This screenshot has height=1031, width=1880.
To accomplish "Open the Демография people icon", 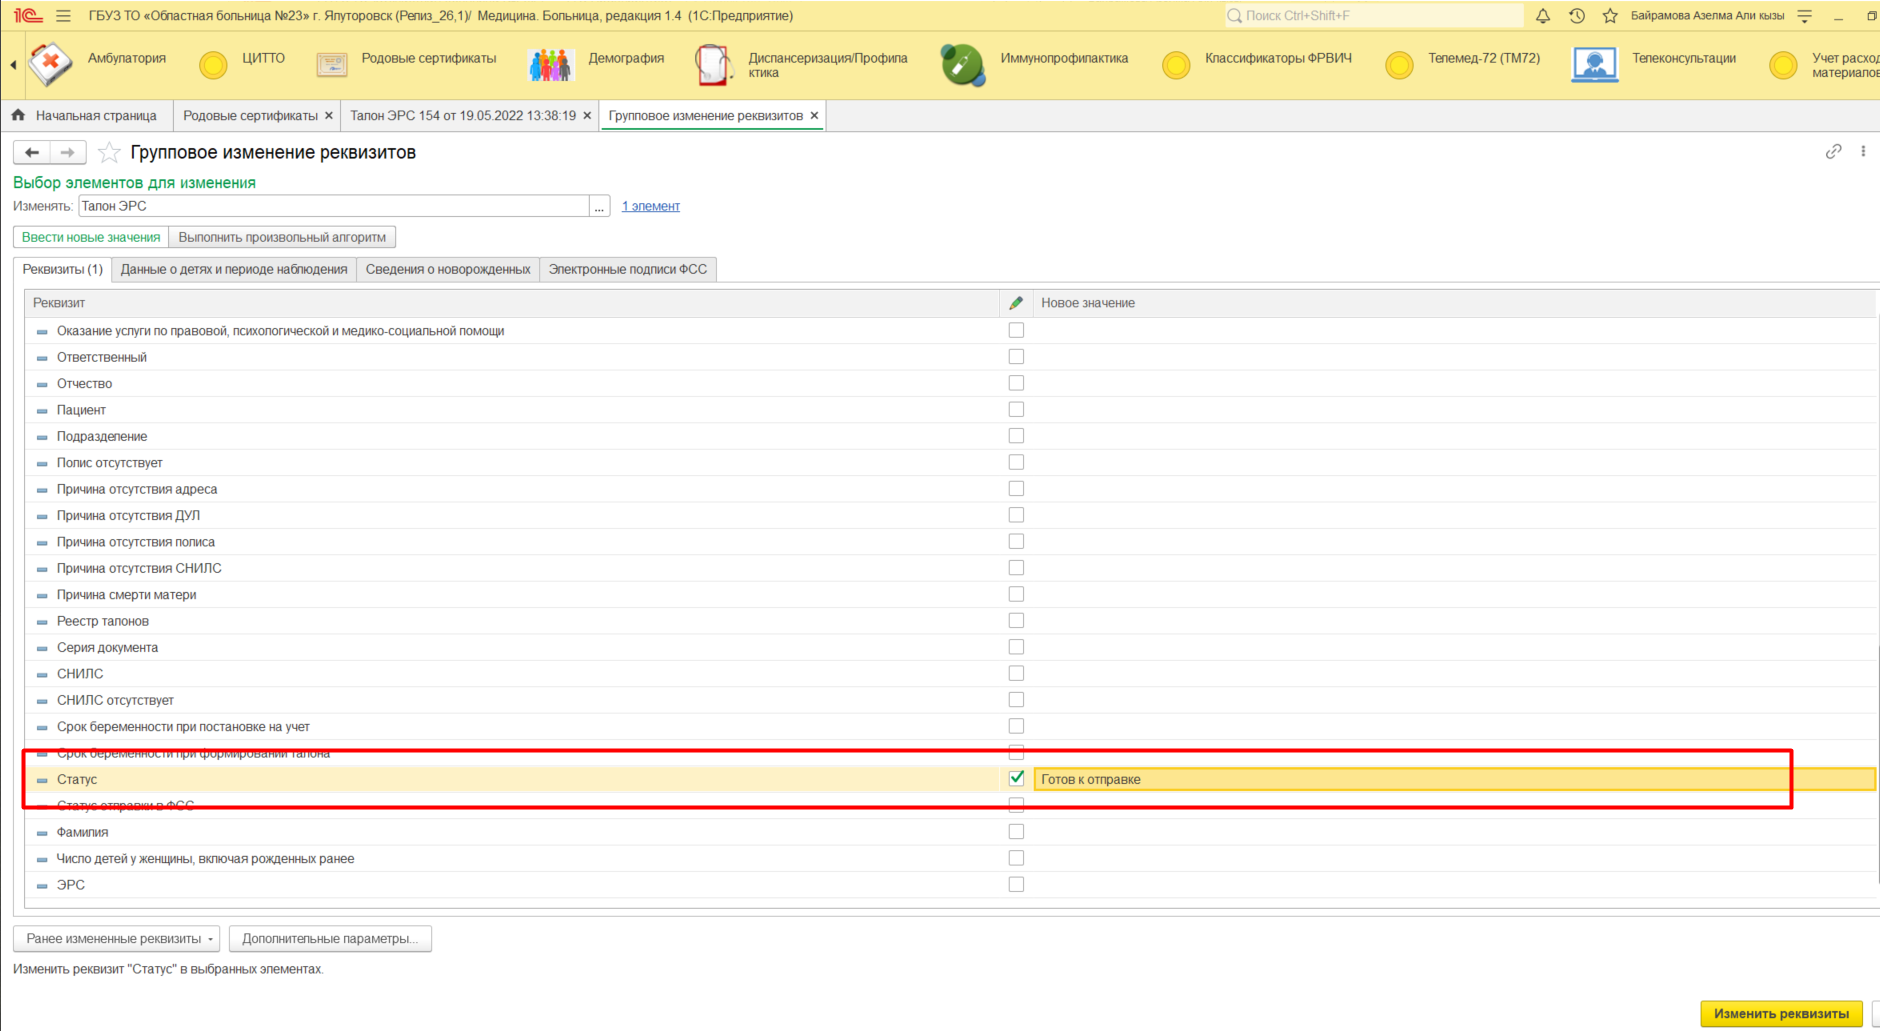I will pyautogui.click(x=549, y=65).
